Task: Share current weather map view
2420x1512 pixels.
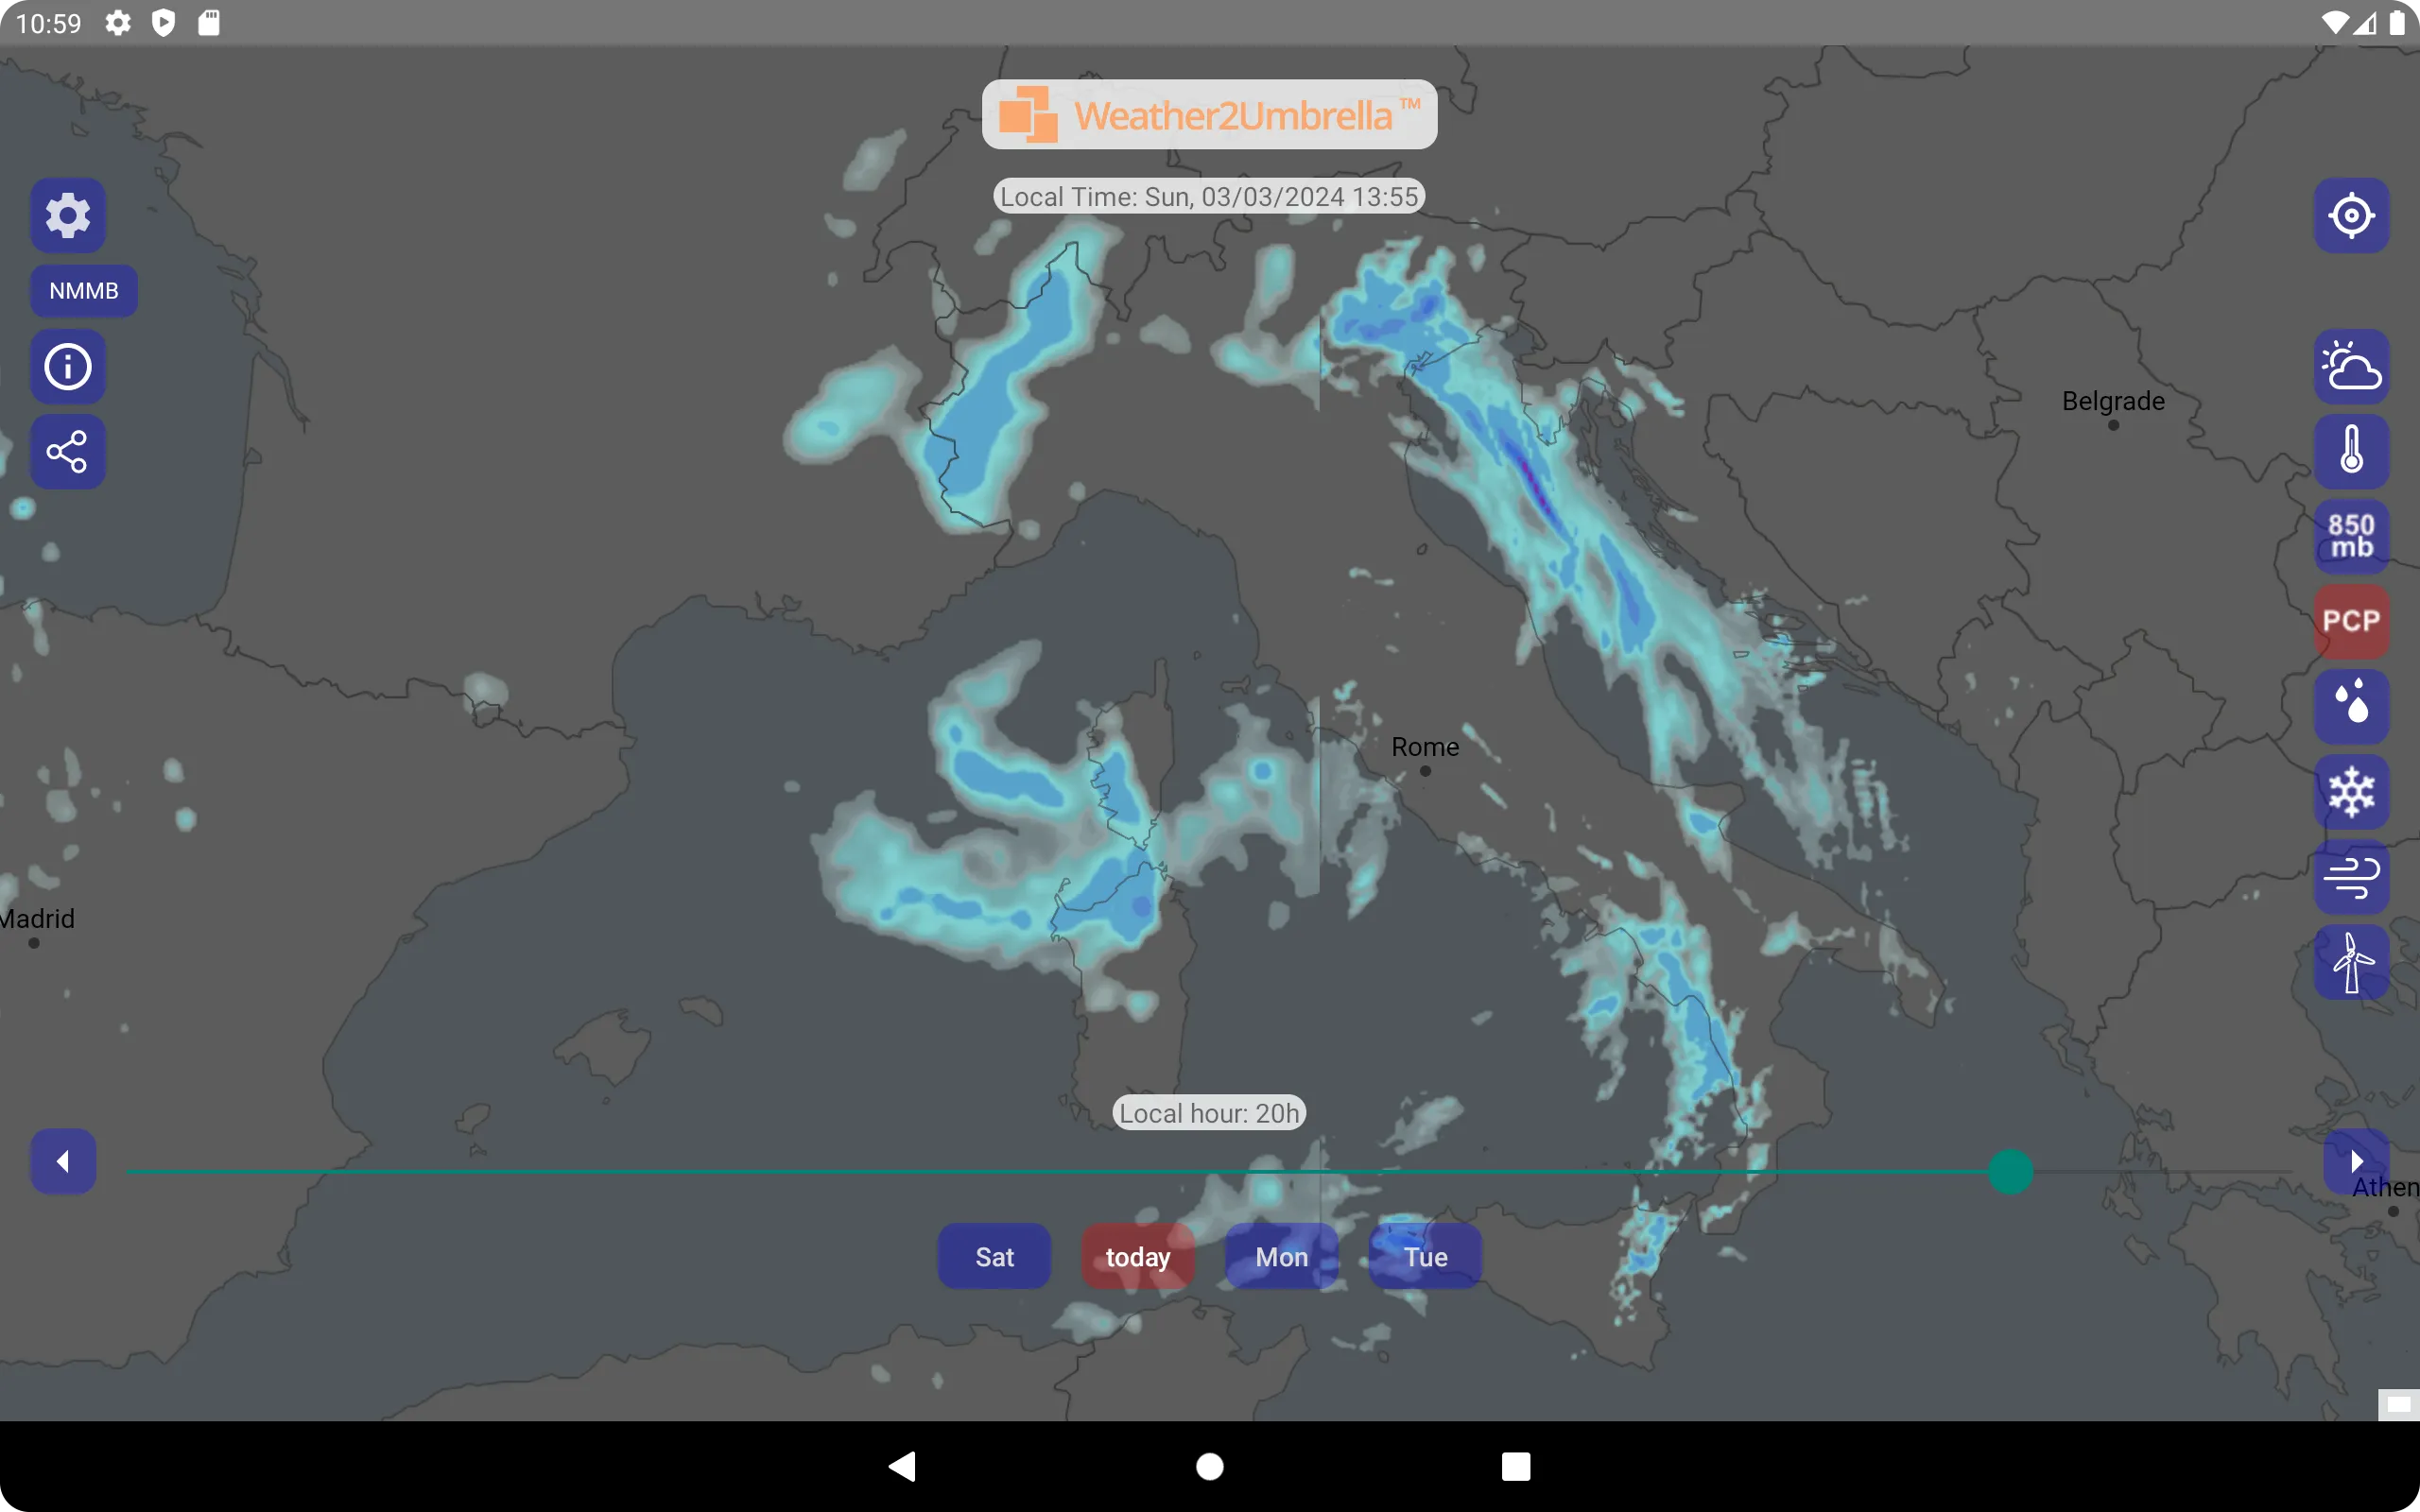Action: click(66, 451)
